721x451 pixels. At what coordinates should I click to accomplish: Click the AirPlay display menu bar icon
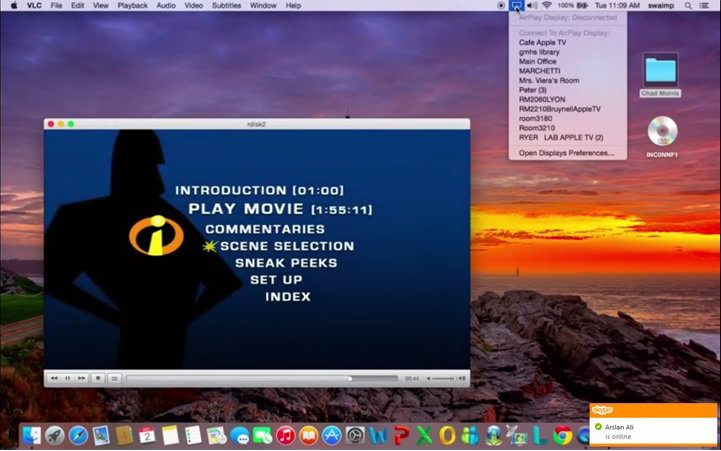515,6
